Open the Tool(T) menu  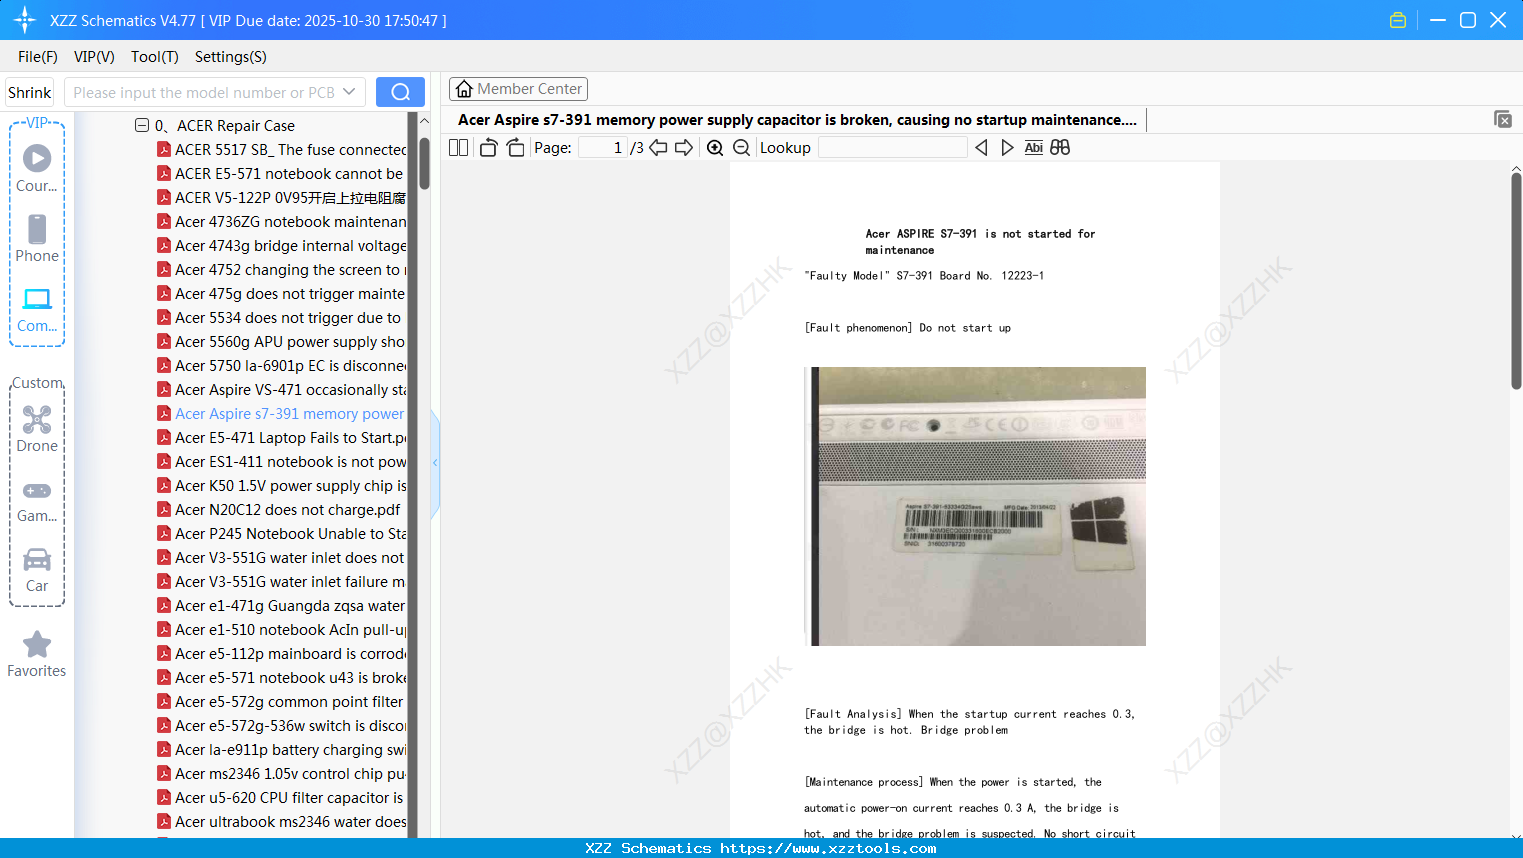click(x=155, y=57)
